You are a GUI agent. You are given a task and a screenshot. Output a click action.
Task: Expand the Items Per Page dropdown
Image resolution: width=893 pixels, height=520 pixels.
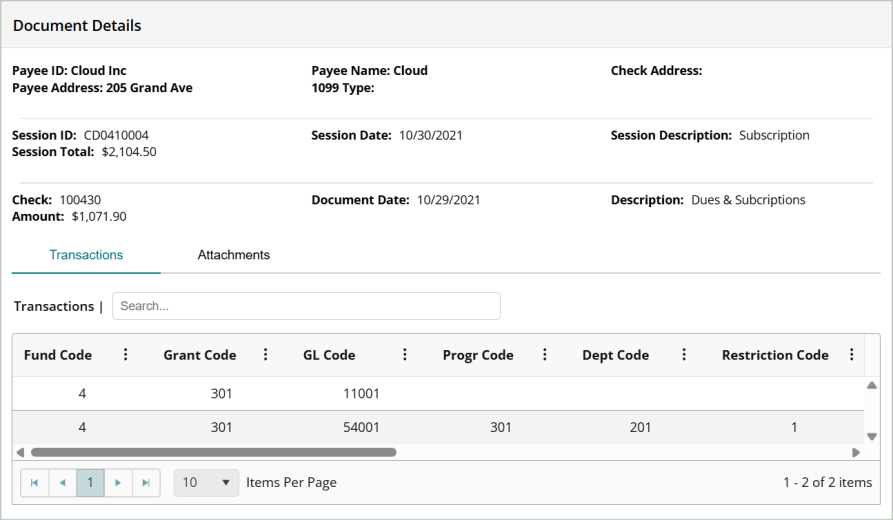207,483
